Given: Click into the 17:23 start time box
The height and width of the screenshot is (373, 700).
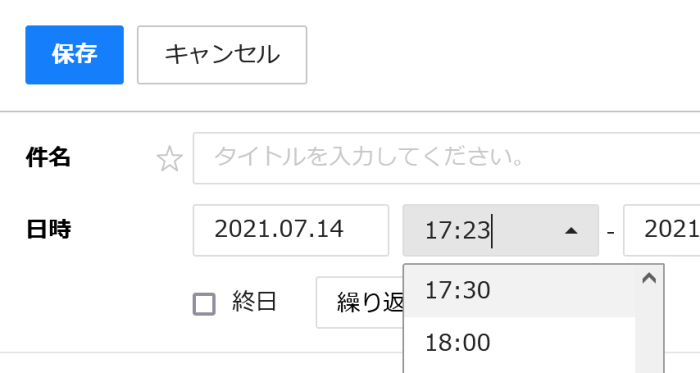Looking at the screenshot, I should pos(480,230).
